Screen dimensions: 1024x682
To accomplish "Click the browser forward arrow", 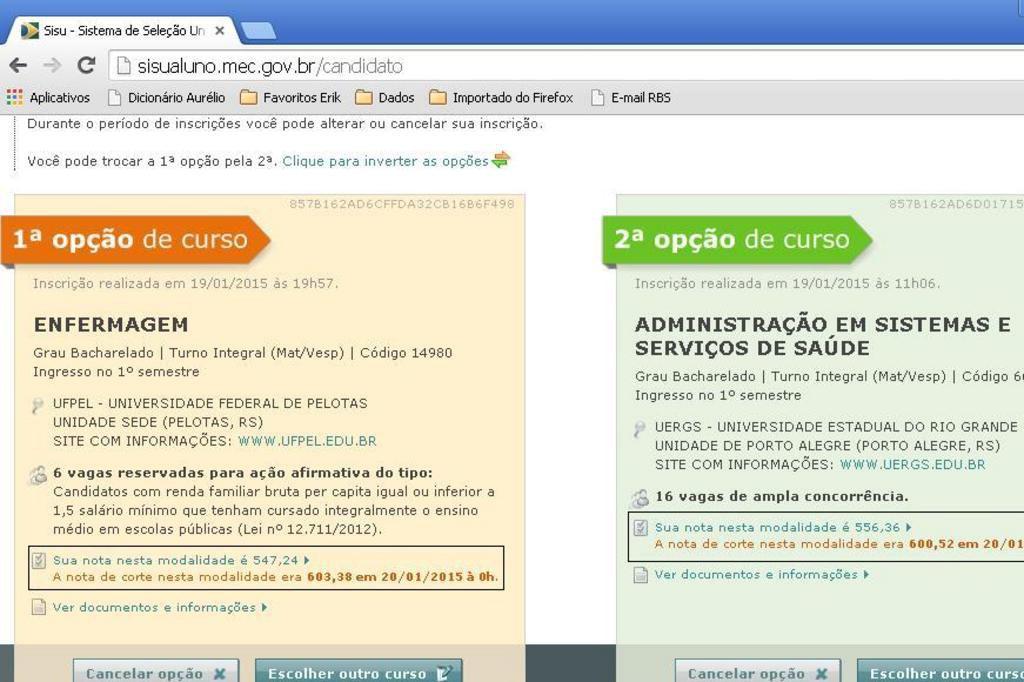I will click(52, 65).
